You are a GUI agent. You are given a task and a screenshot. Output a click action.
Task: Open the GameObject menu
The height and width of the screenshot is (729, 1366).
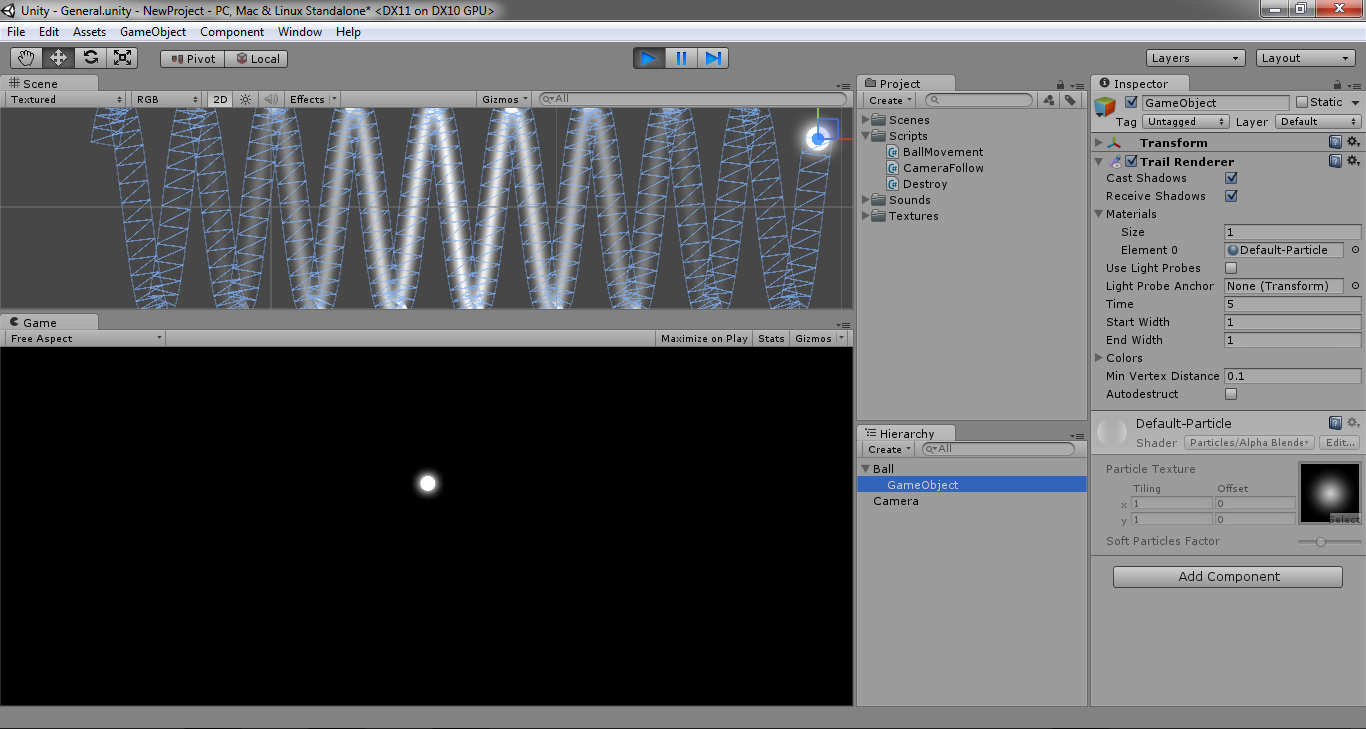tap(153, 32)
